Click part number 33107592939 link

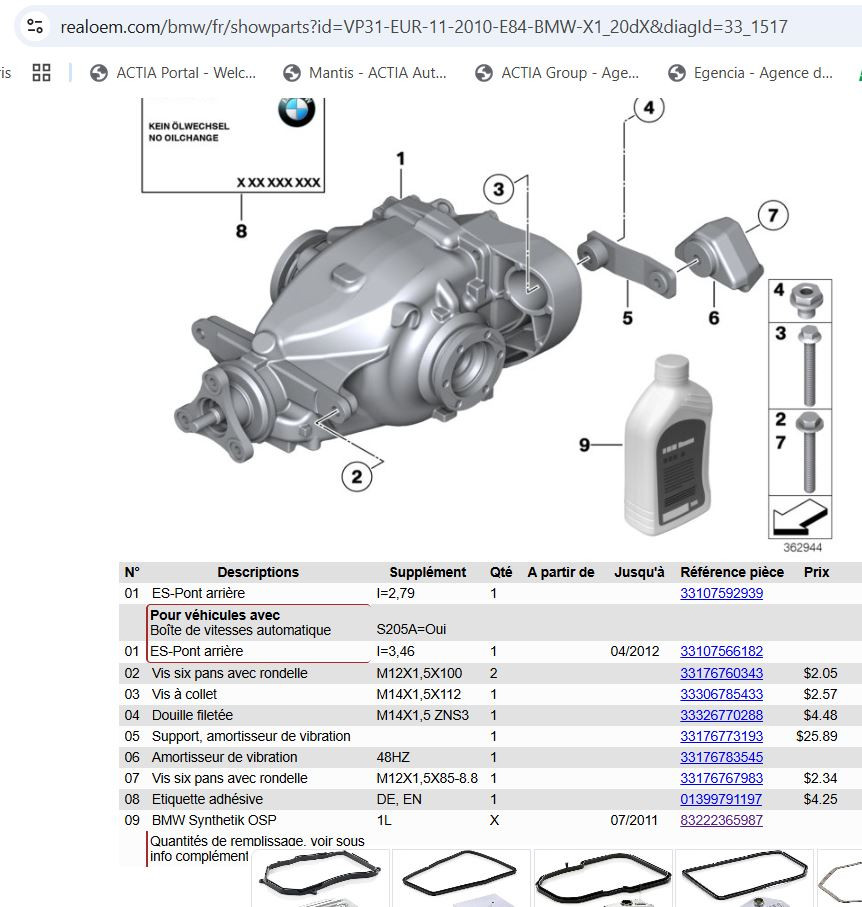click(x=721, y=593)
